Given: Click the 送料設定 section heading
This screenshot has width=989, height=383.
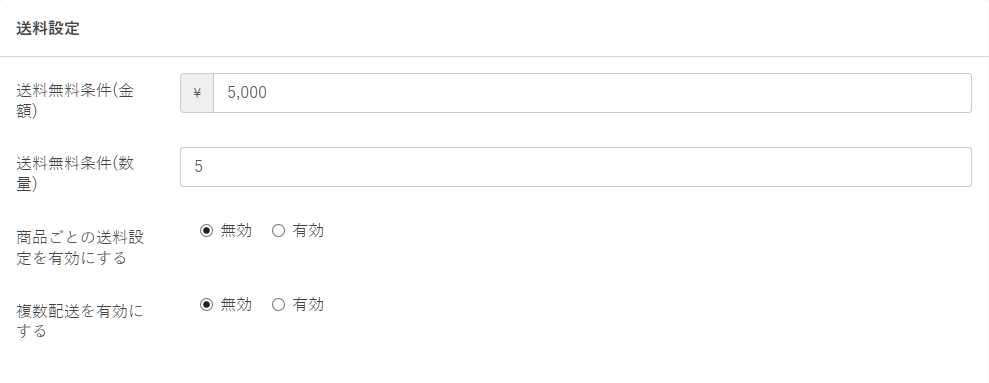Looking at the screenshot, I should [x=48, y=29].
